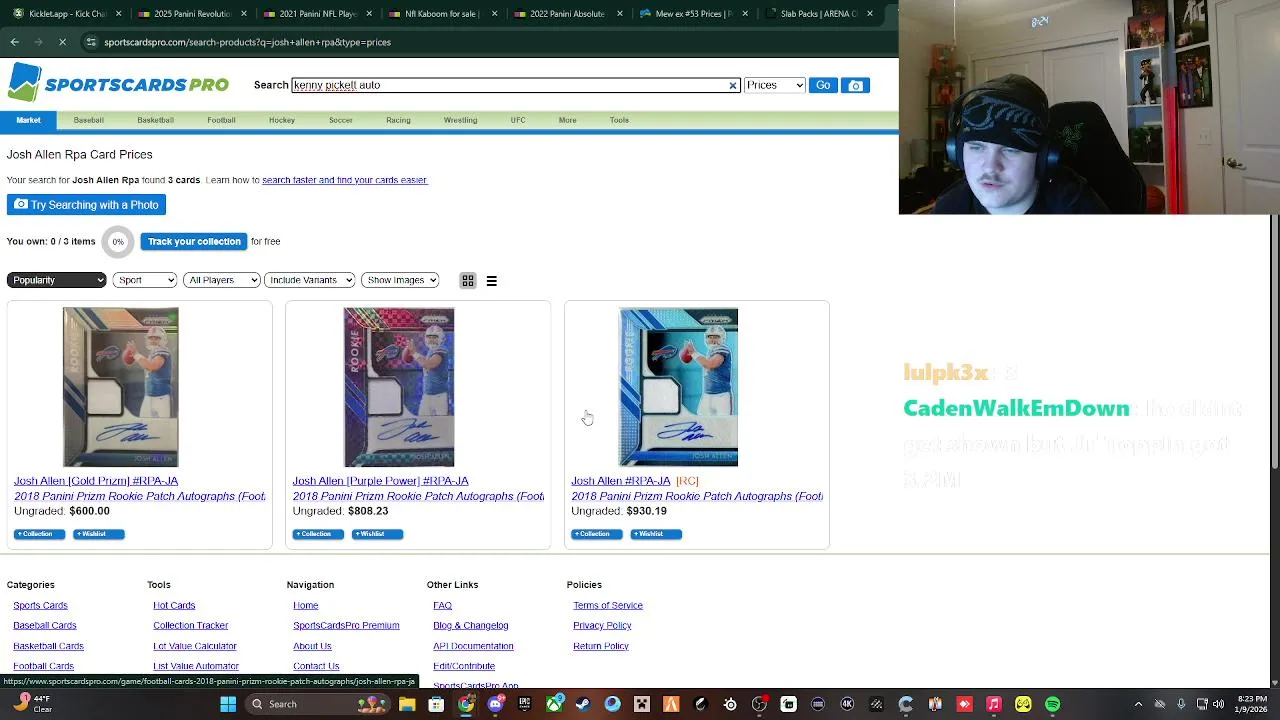Show hidden system tray icons
The height and width of the screenshot is (720, 1280).
(1138, 704)
